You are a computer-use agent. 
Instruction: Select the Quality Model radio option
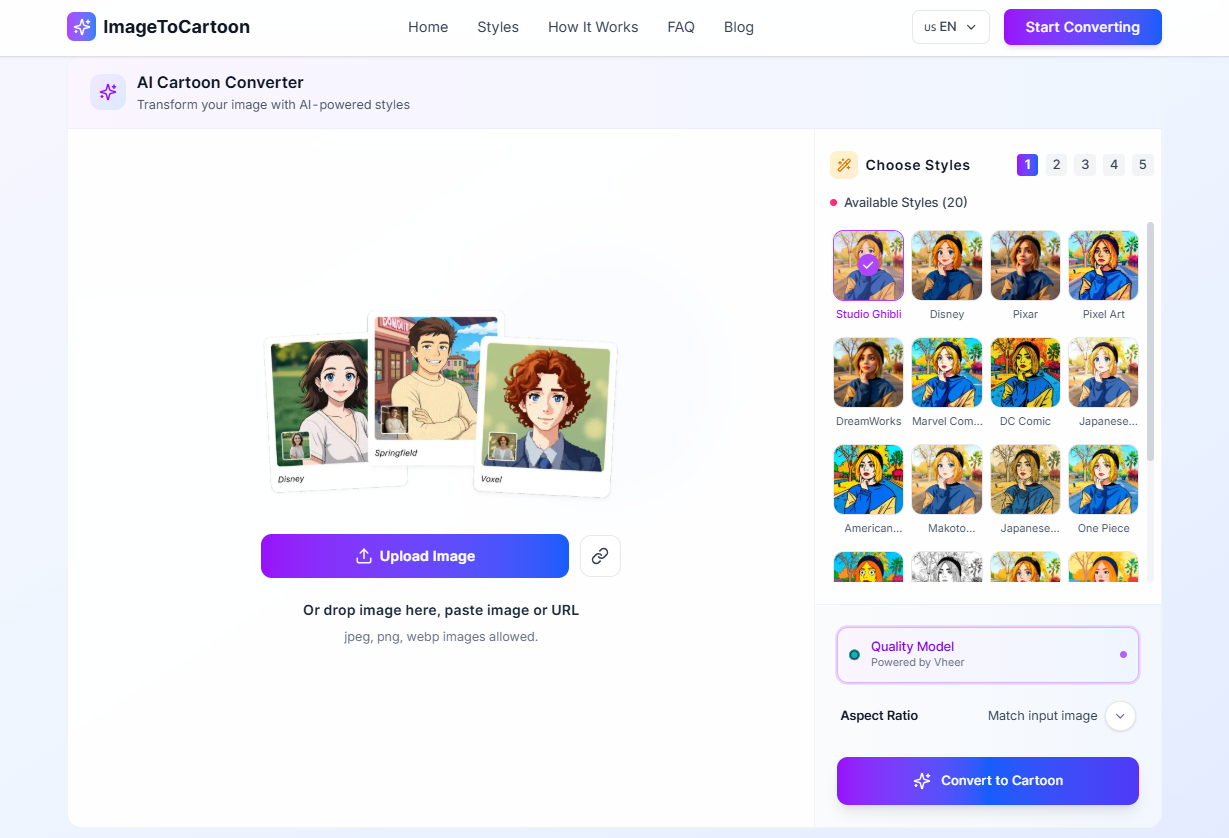click(x=854, y=655)
